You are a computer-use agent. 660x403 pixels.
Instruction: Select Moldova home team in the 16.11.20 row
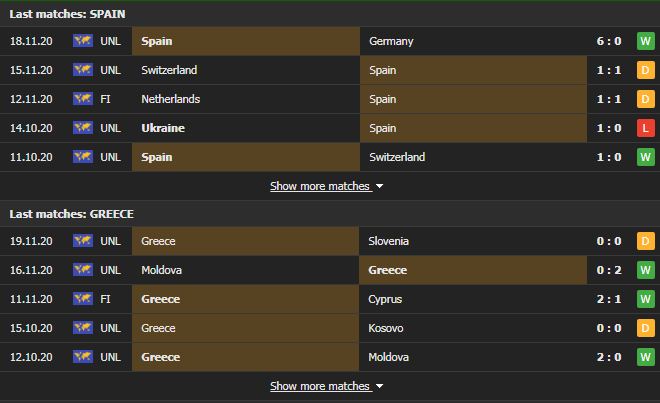tap(161, 270)
